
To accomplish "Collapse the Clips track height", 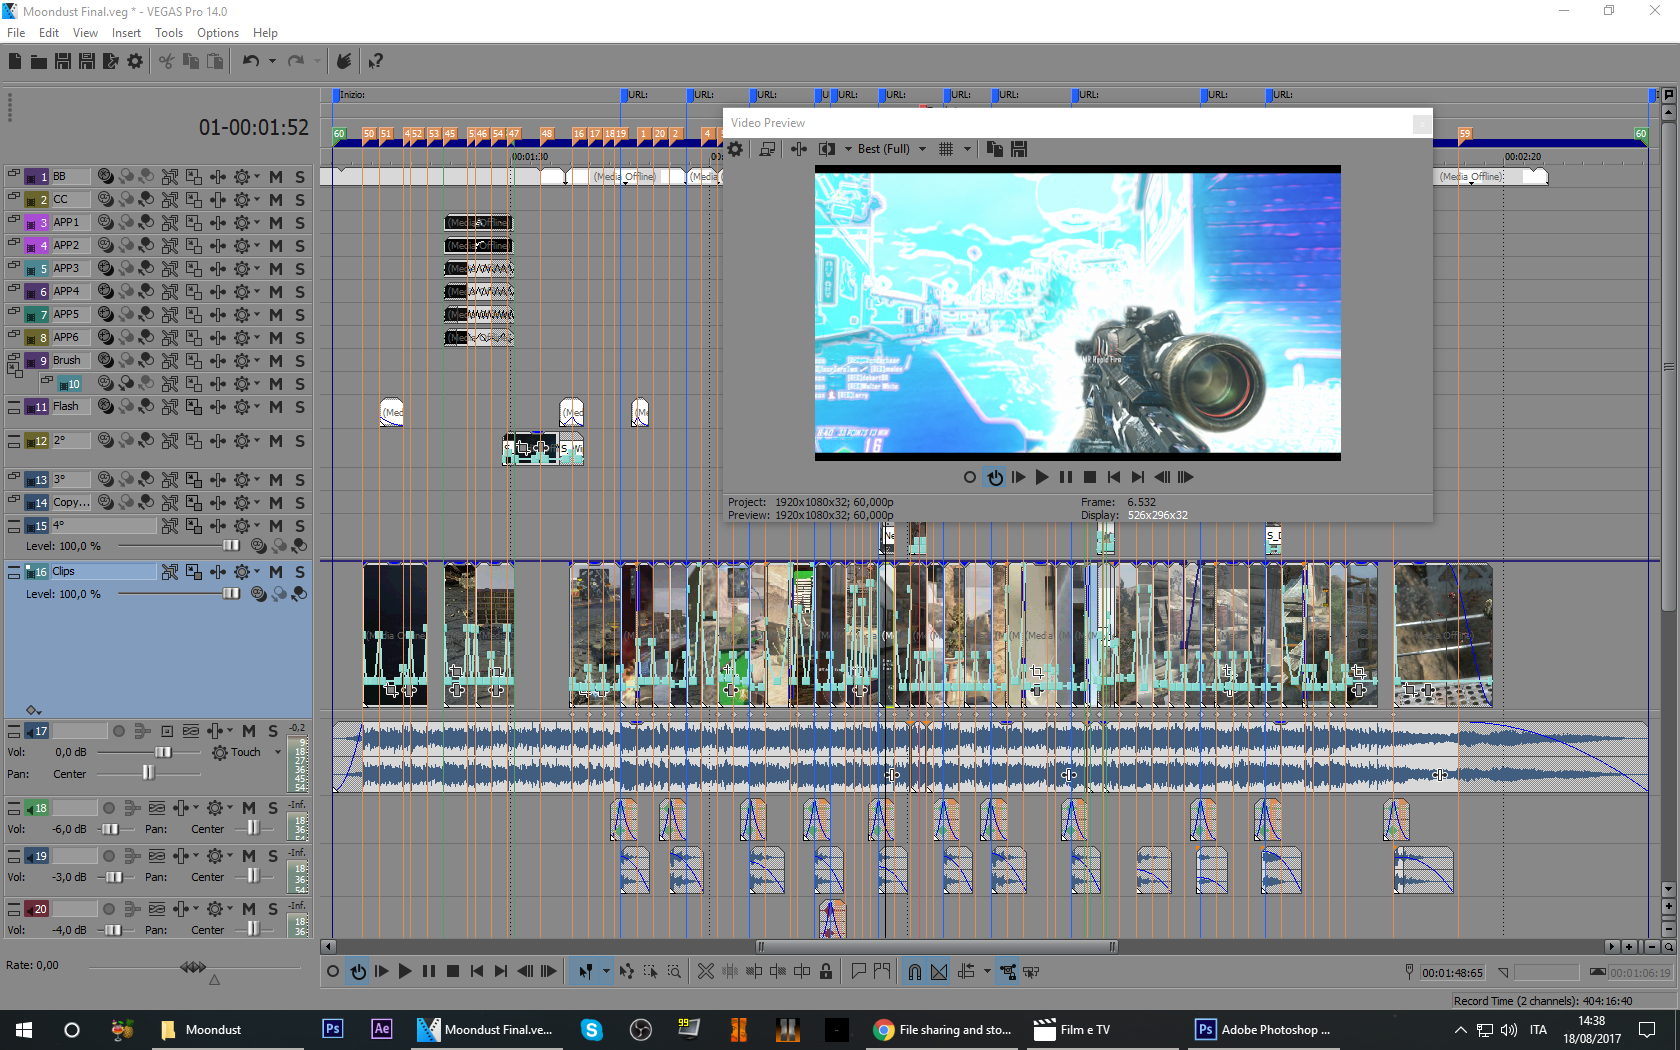I will (14, 572).
